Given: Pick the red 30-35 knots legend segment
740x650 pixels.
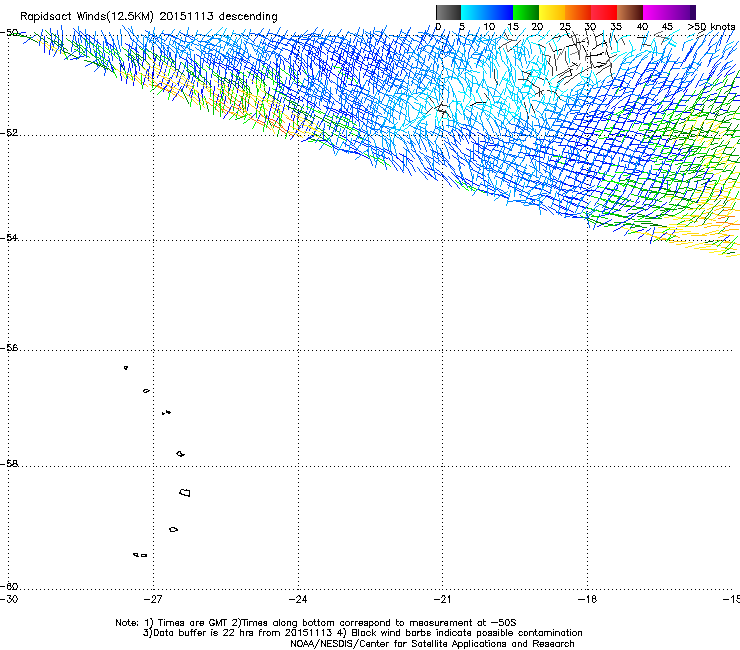Looking at the screenshot, I should click(604, 12).
